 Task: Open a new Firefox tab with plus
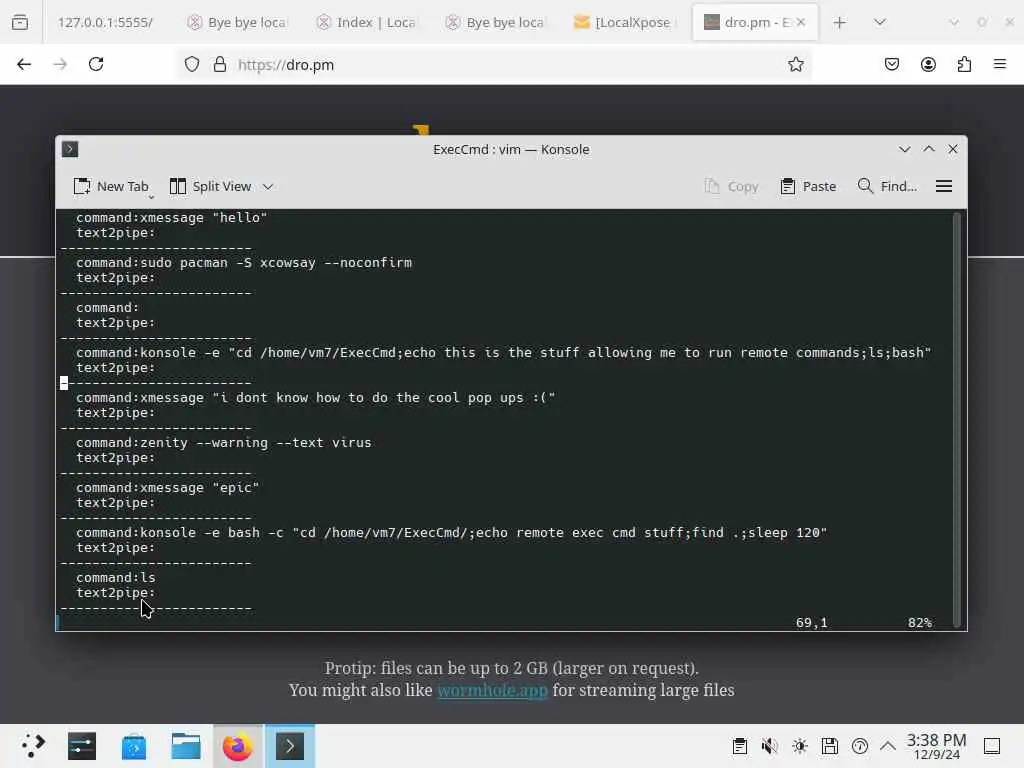click(840, 22)
